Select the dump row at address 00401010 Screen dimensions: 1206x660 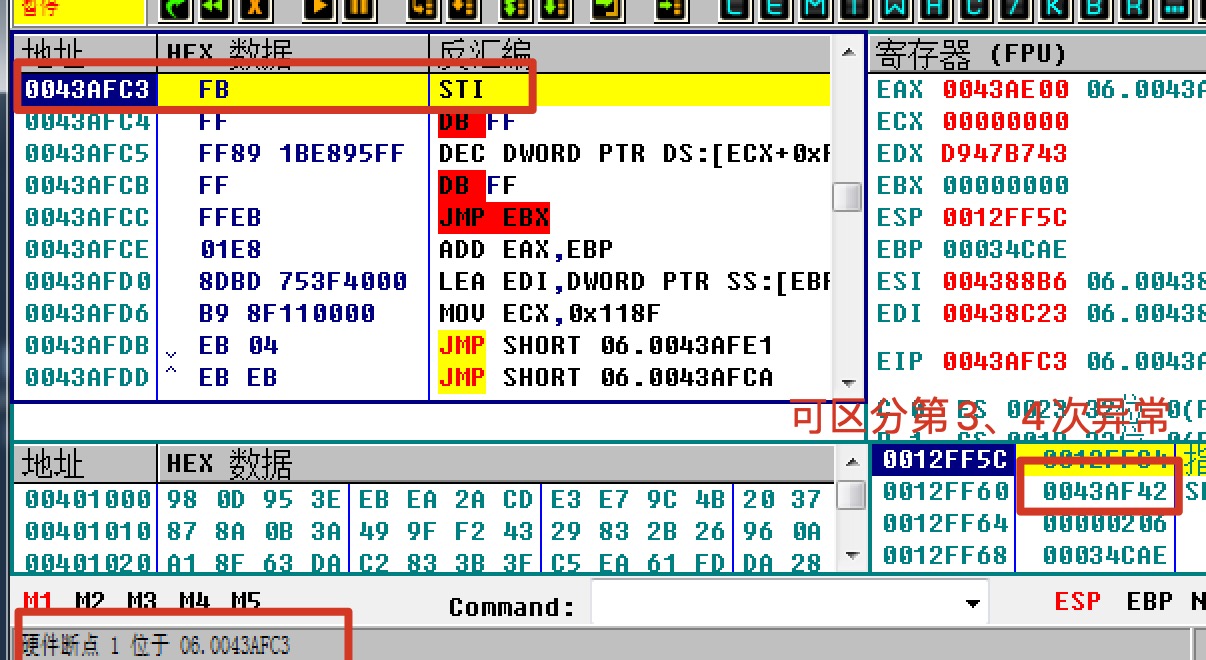coord(424,530)
